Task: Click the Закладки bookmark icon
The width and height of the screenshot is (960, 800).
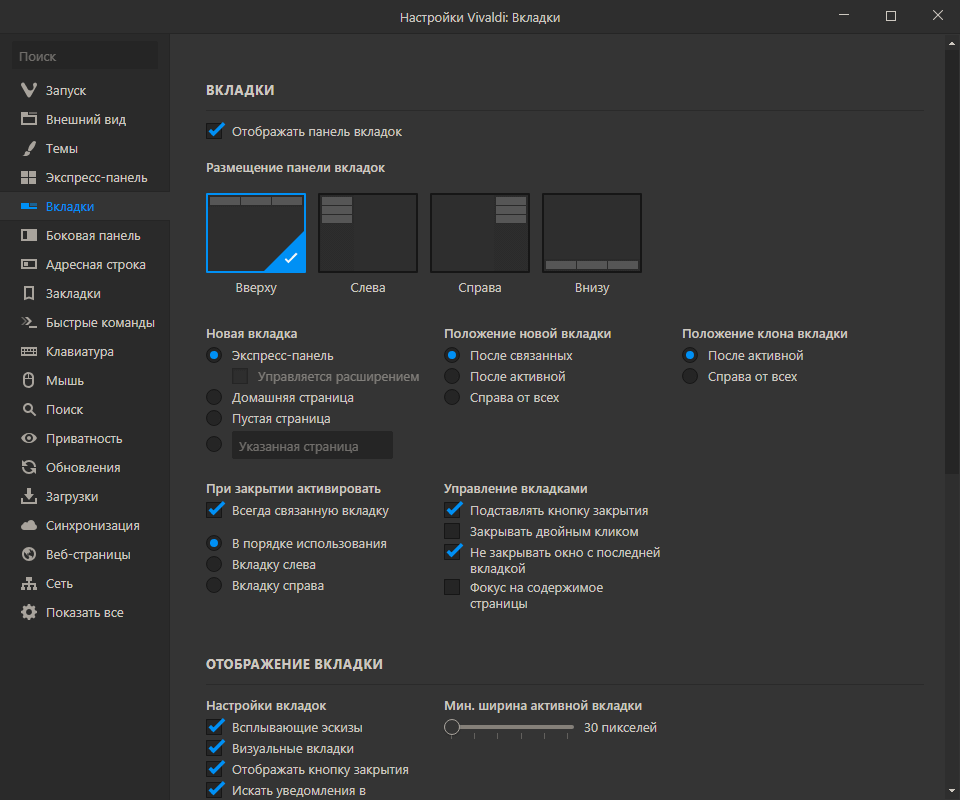Action: [29, 293]
